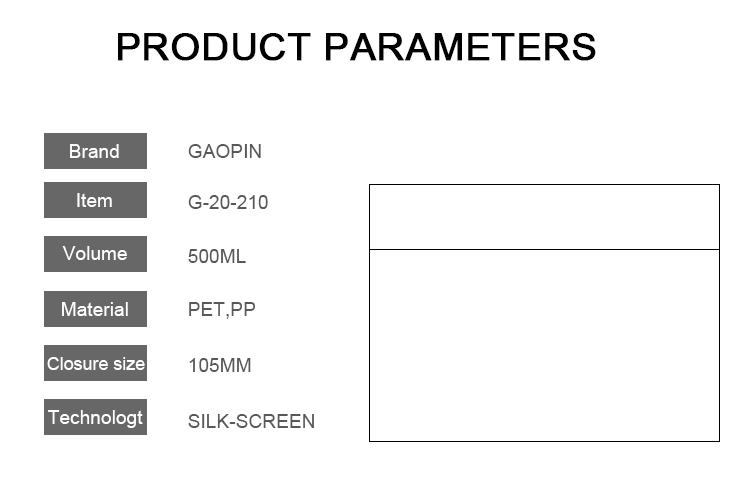750x486 pixels.
Task: Click the Technologt label box
Action: tap(95, 417)
